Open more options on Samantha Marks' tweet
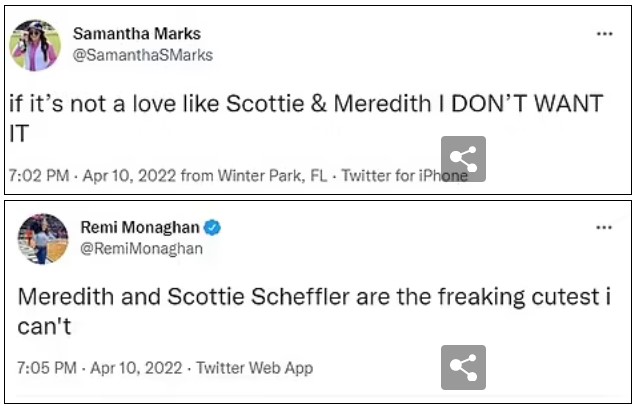Screen dimensions: 636x406 coord(604,34)
